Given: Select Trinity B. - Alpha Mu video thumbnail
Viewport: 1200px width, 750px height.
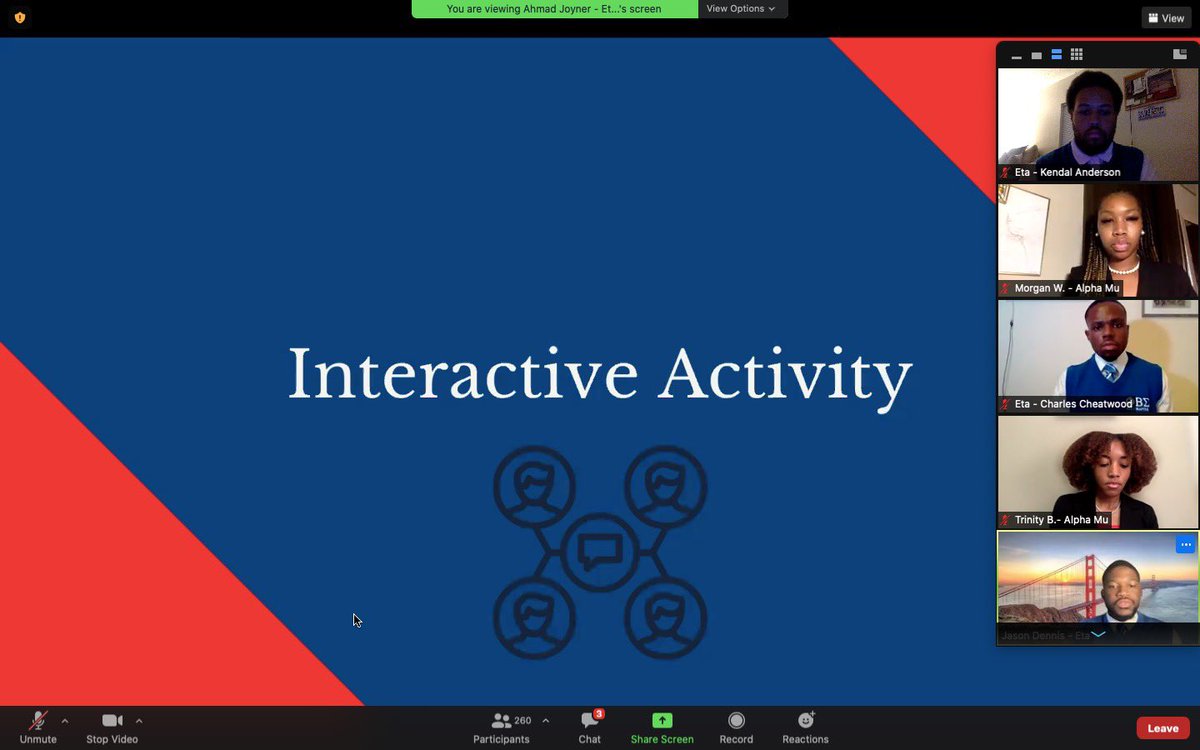Looking at the screenshot, I should point(1098,472).
